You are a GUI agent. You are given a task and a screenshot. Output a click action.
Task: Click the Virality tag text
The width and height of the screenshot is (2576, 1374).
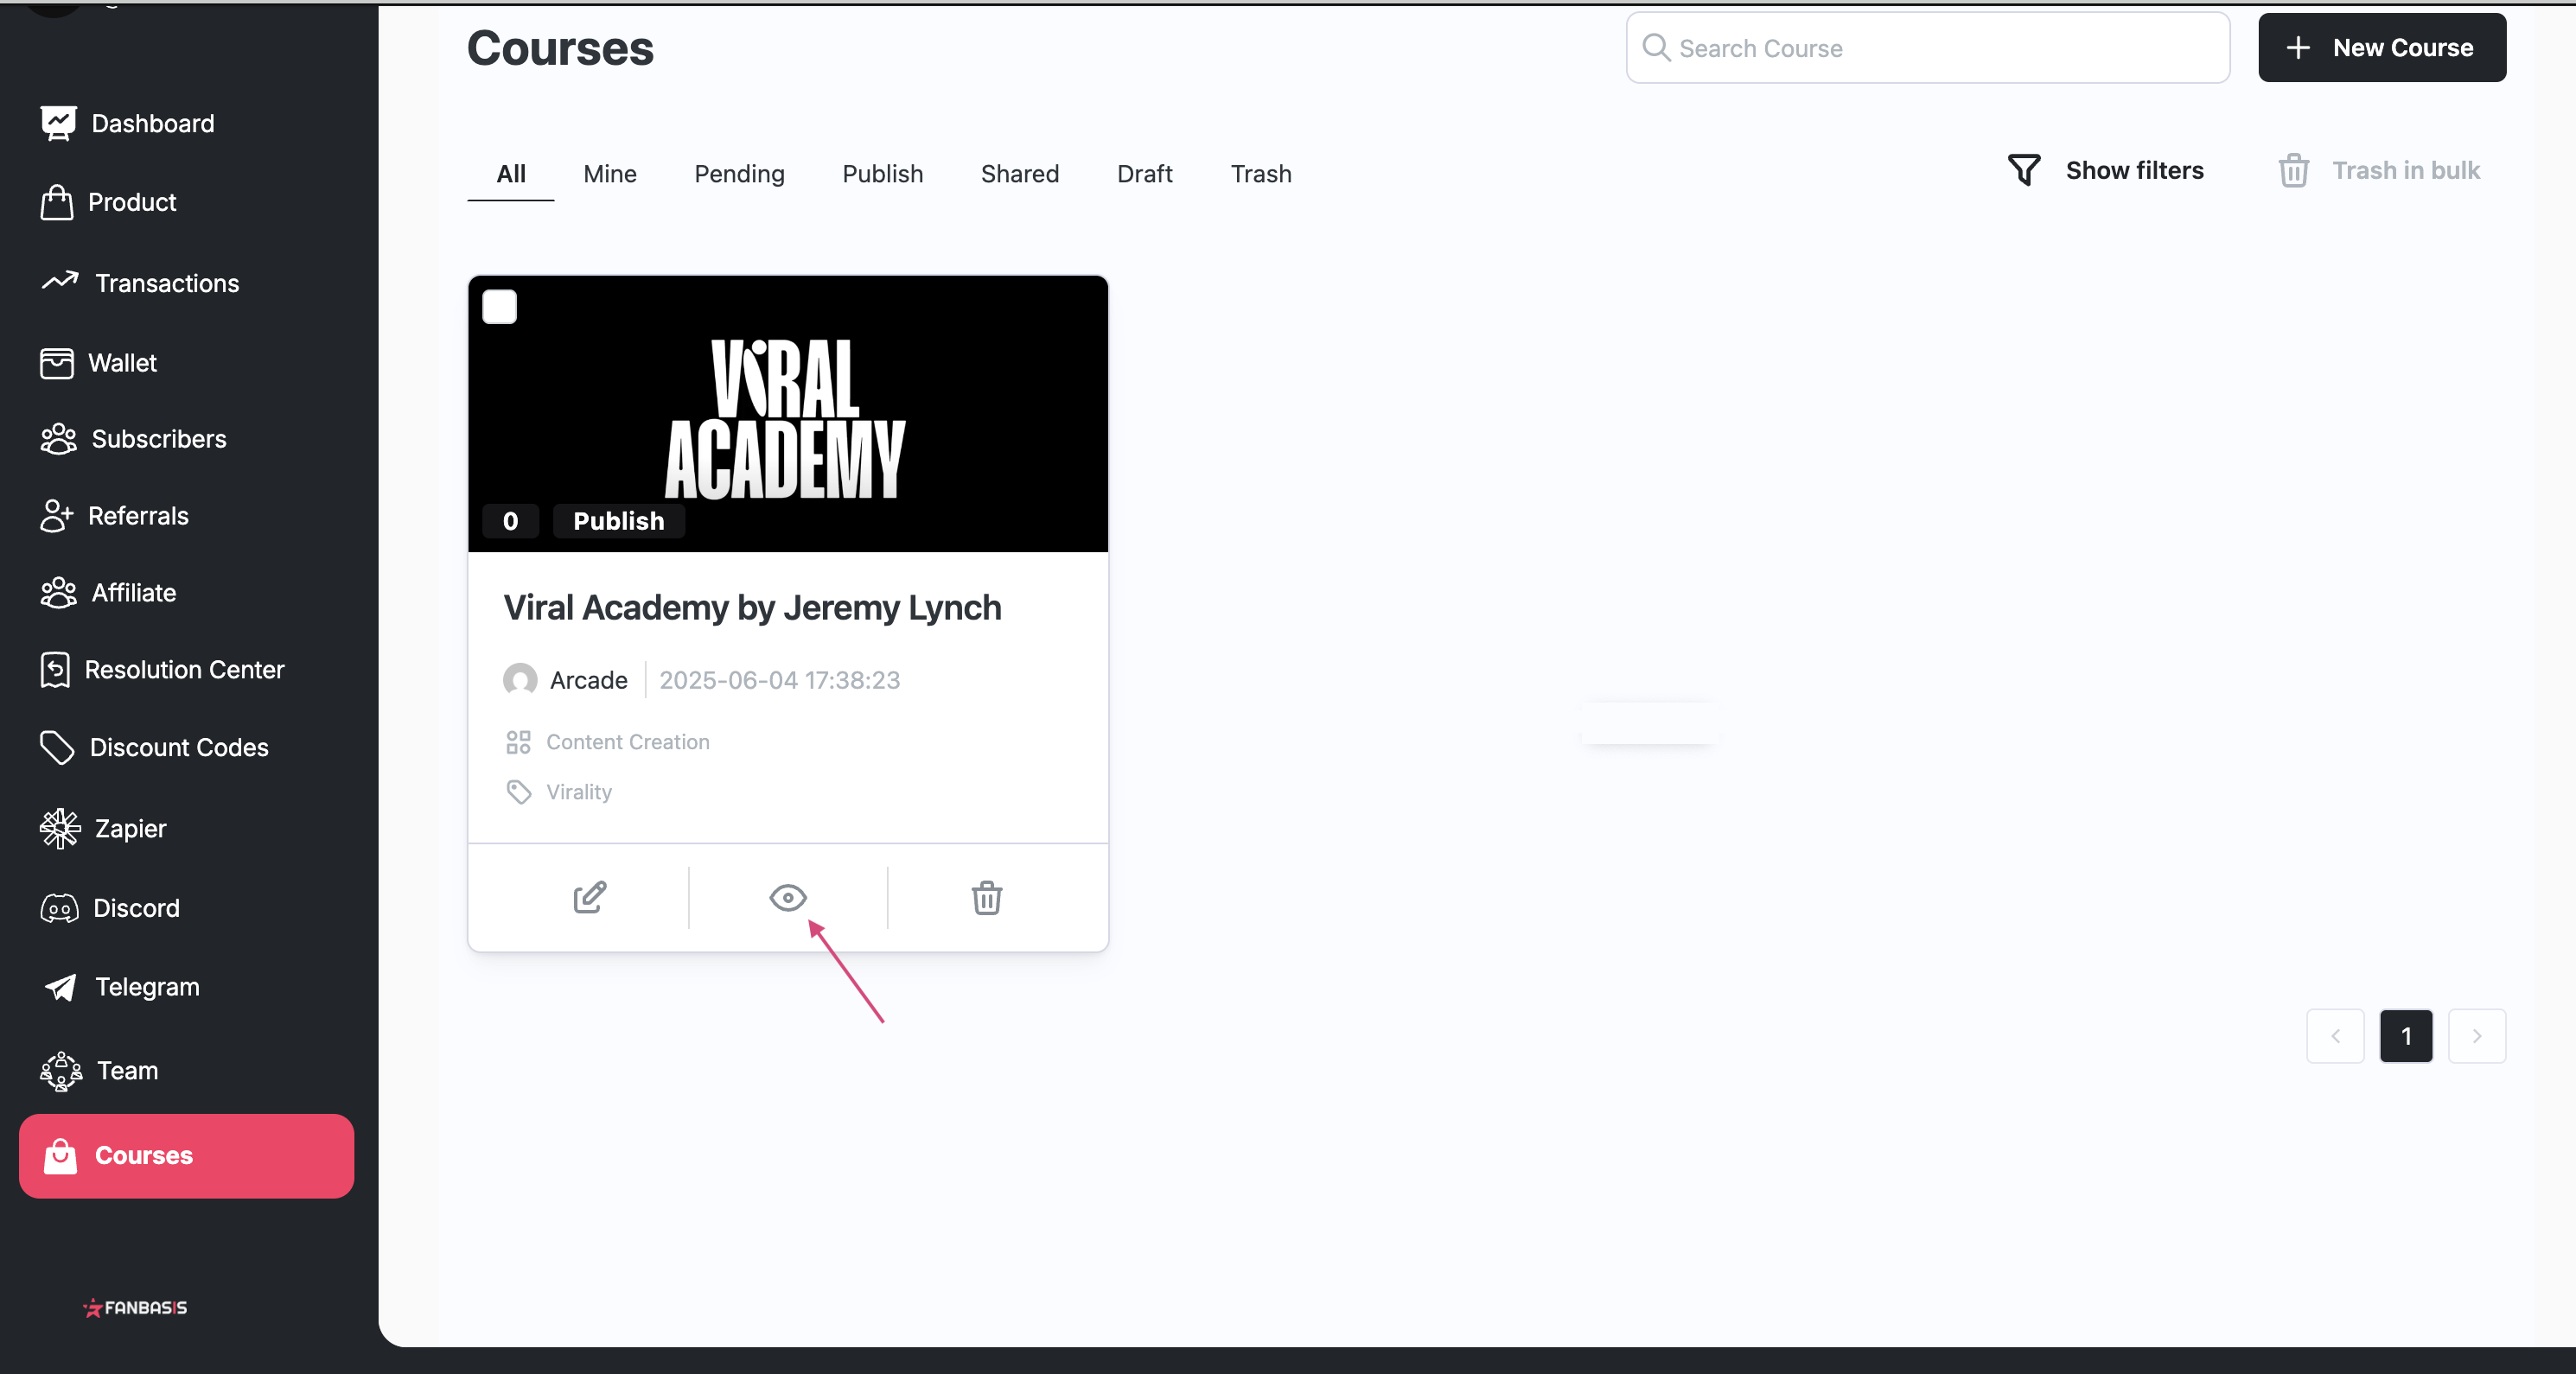pyautogui.click(x=579, y=792)
